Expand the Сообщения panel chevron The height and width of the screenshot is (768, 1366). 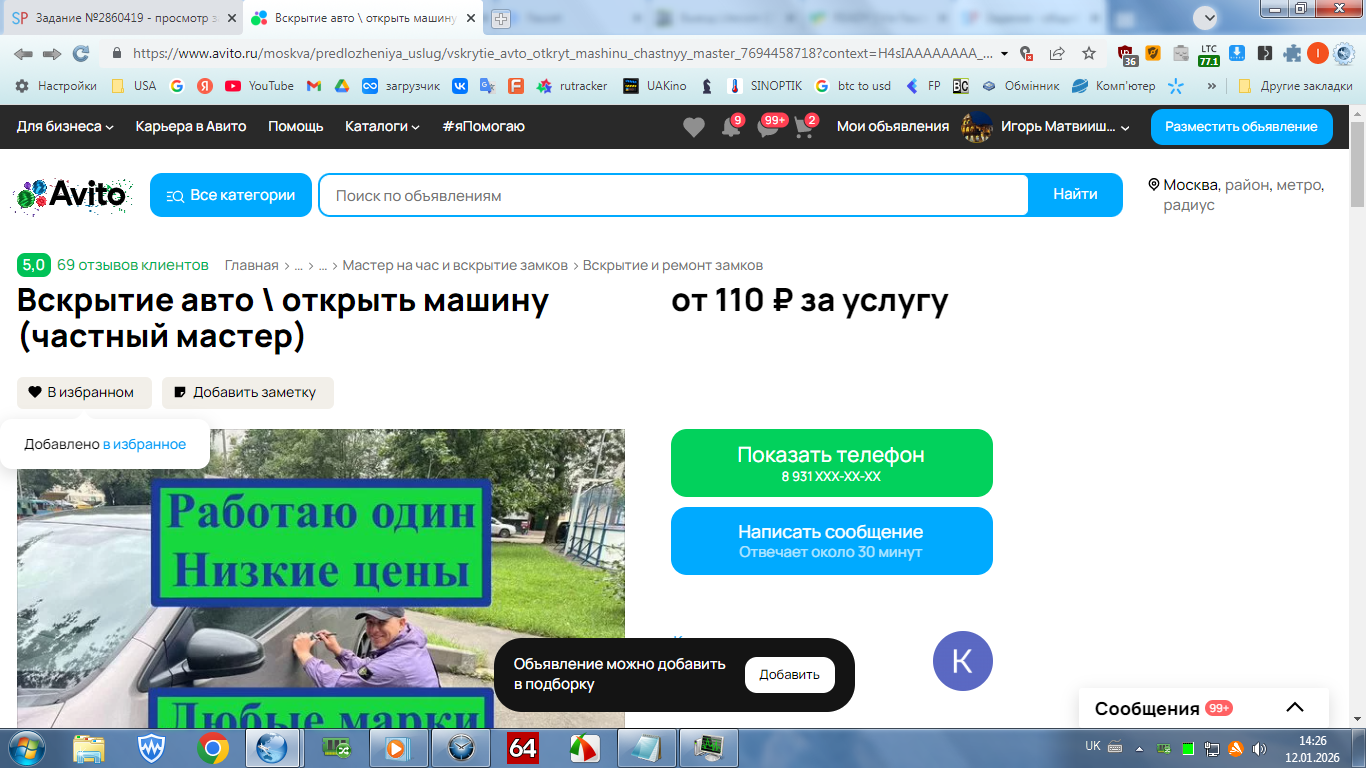coord(1295,708)
